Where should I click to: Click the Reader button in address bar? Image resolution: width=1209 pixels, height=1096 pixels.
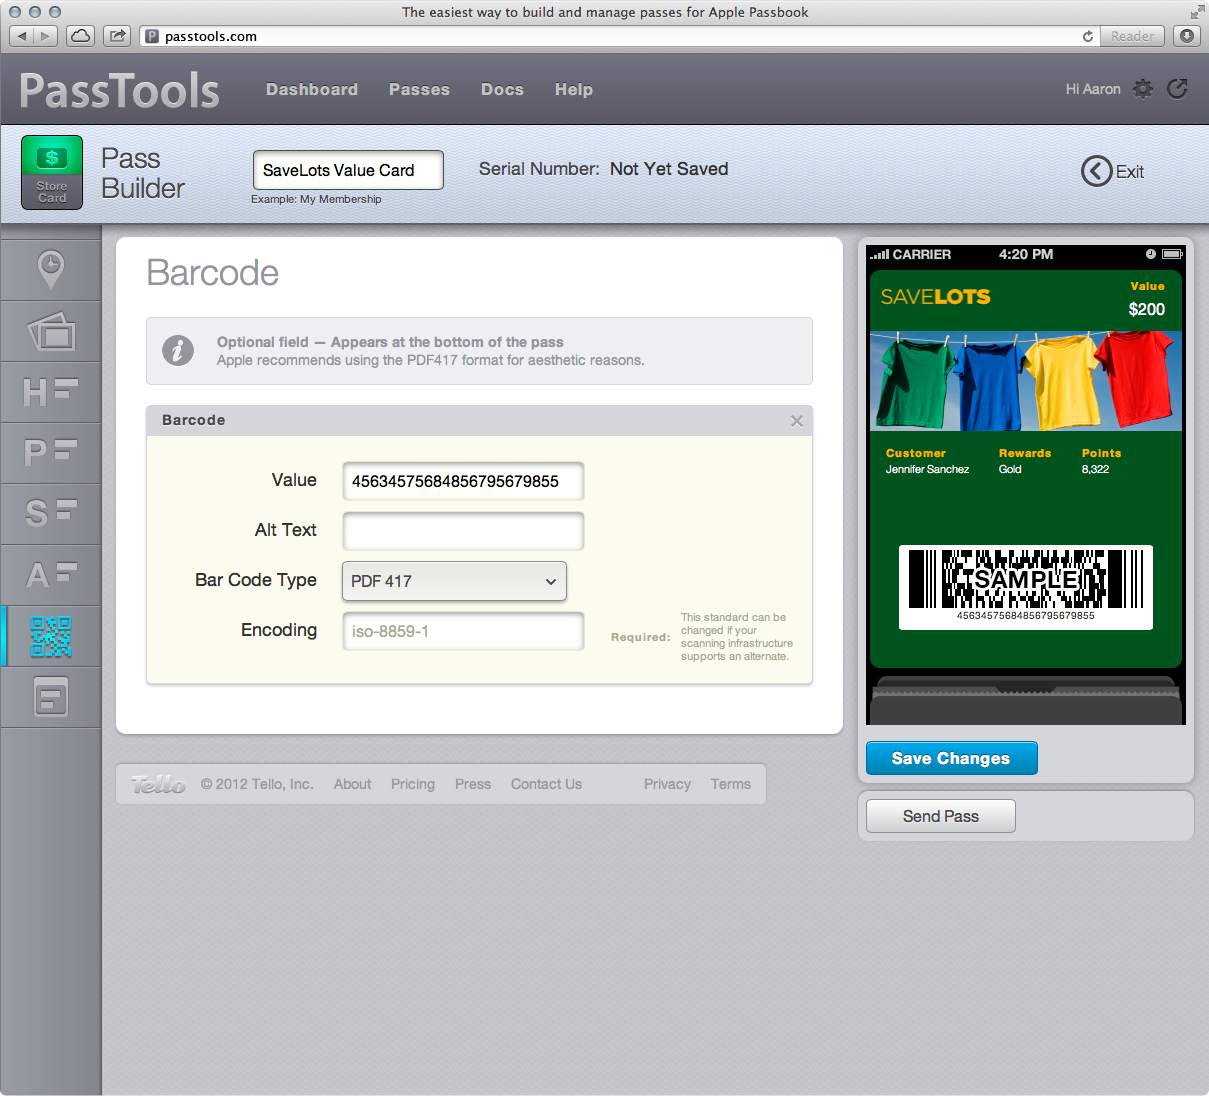point(1132,36)
